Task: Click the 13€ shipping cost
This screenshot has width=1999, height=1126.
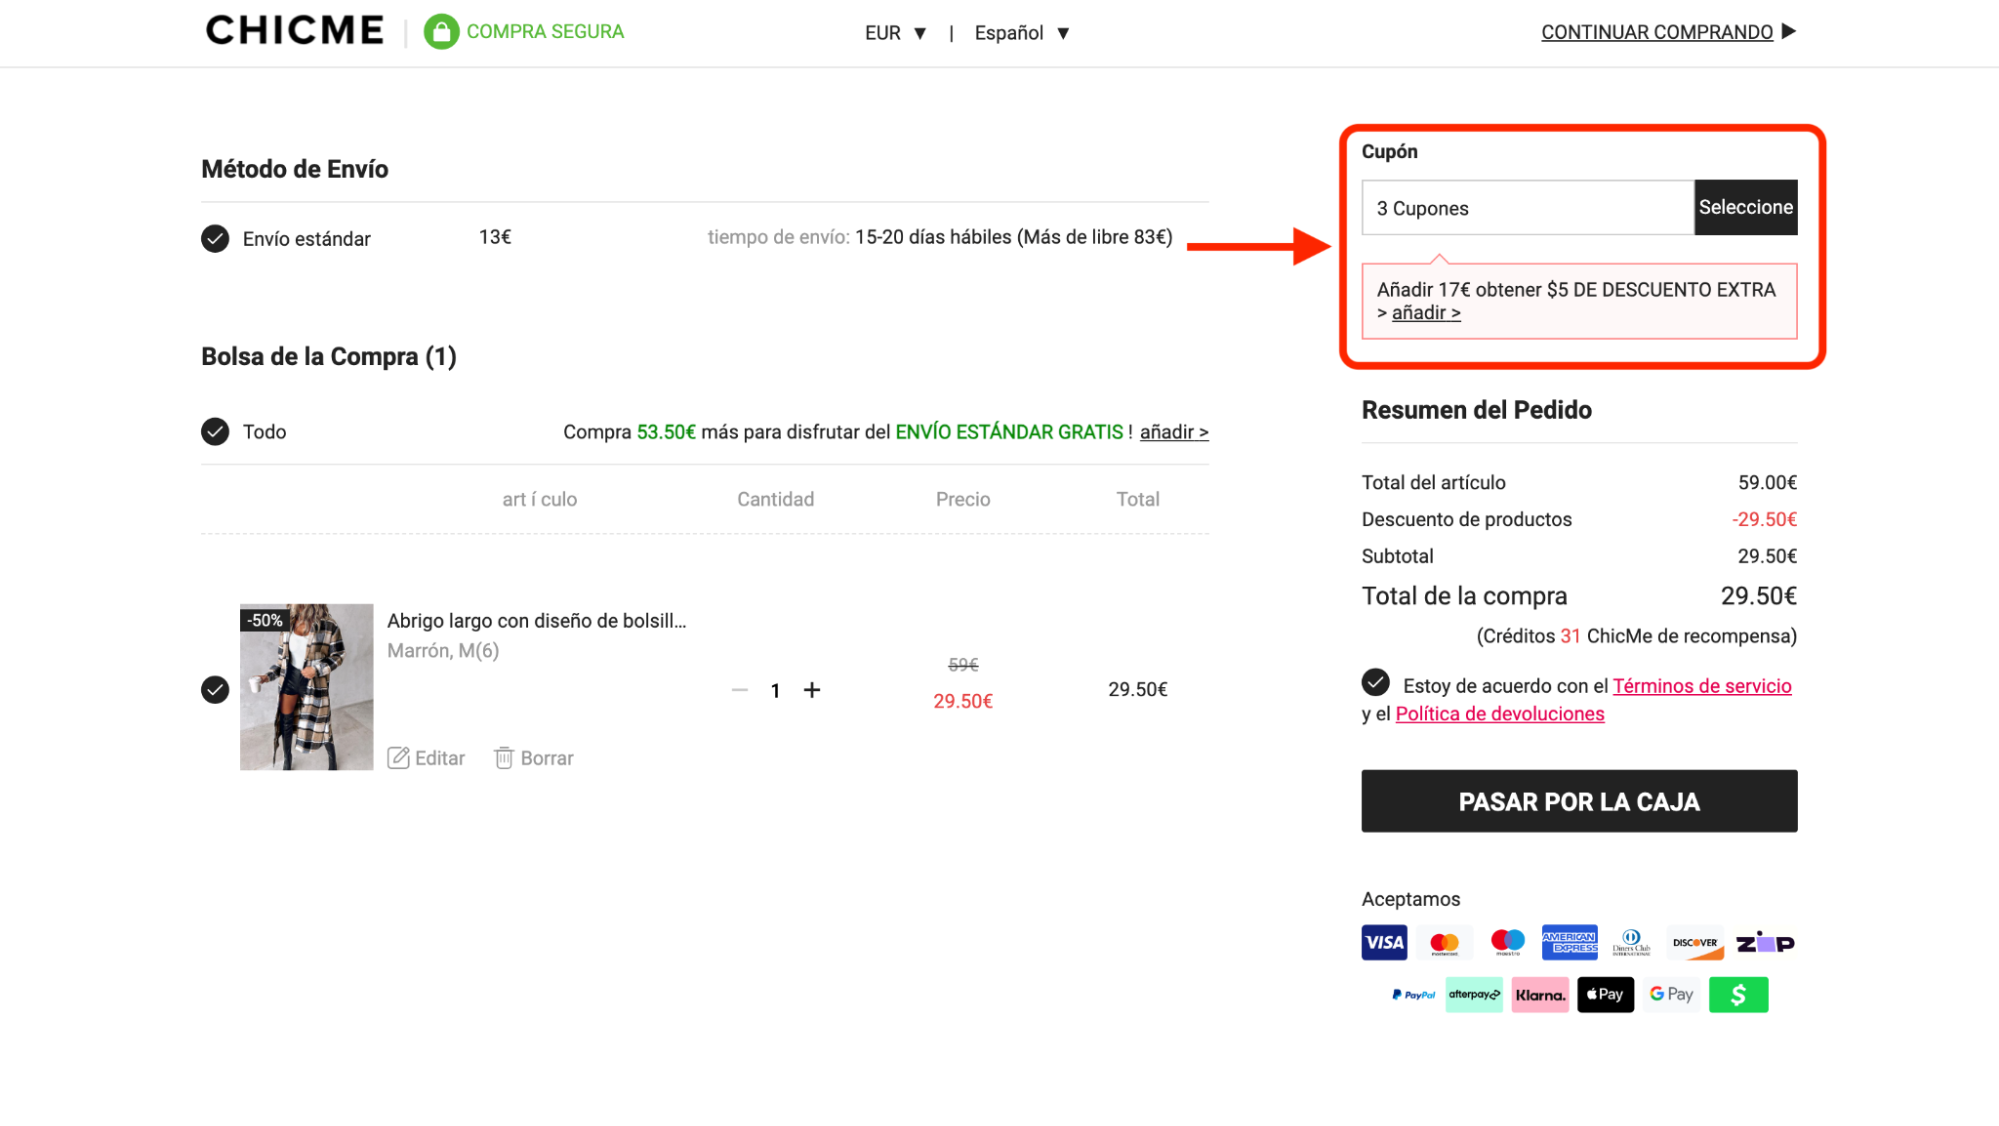Action: click(x=495, y=237)
